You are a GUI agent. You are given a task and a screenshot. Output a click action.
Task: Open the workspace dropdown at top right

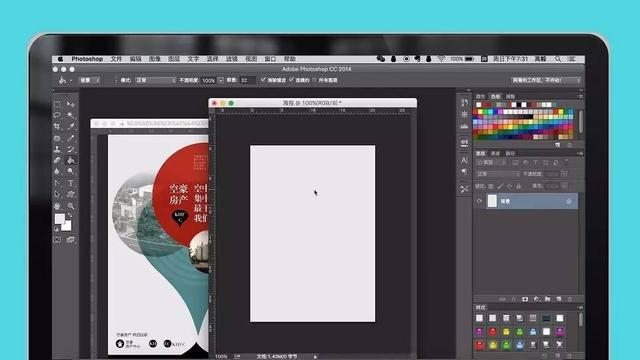pyautogui.click(x=546, y=80)
